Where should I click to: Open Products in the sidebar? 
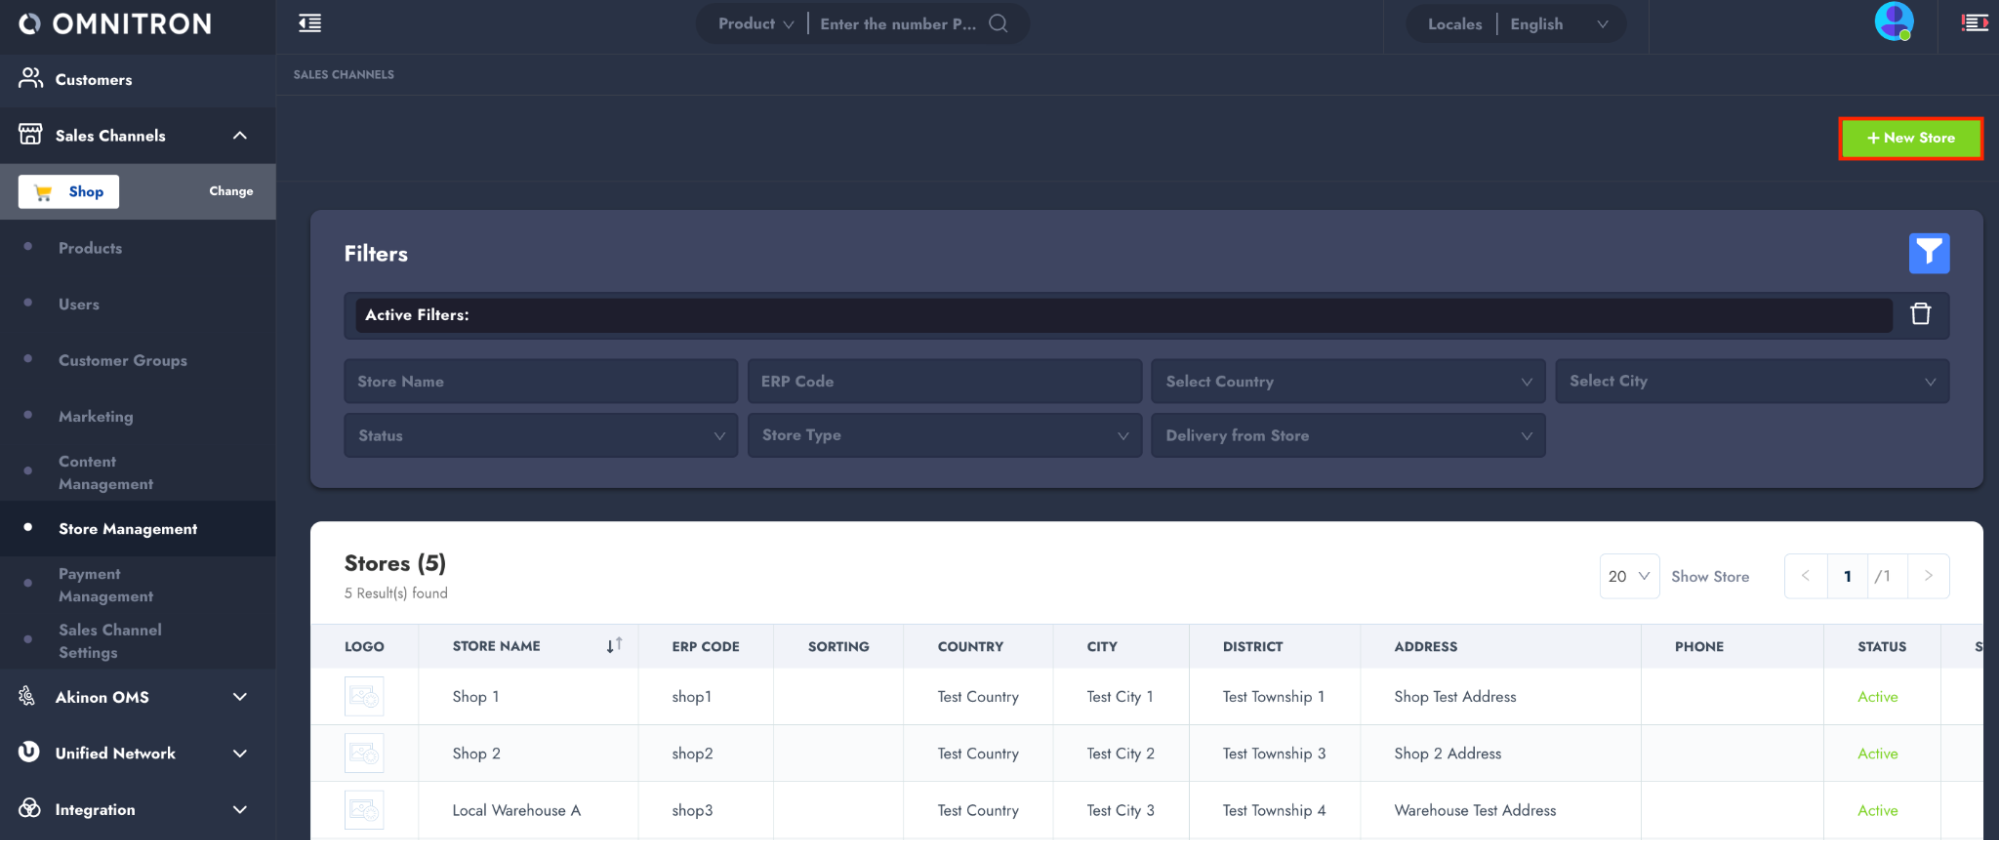point(90,248)
